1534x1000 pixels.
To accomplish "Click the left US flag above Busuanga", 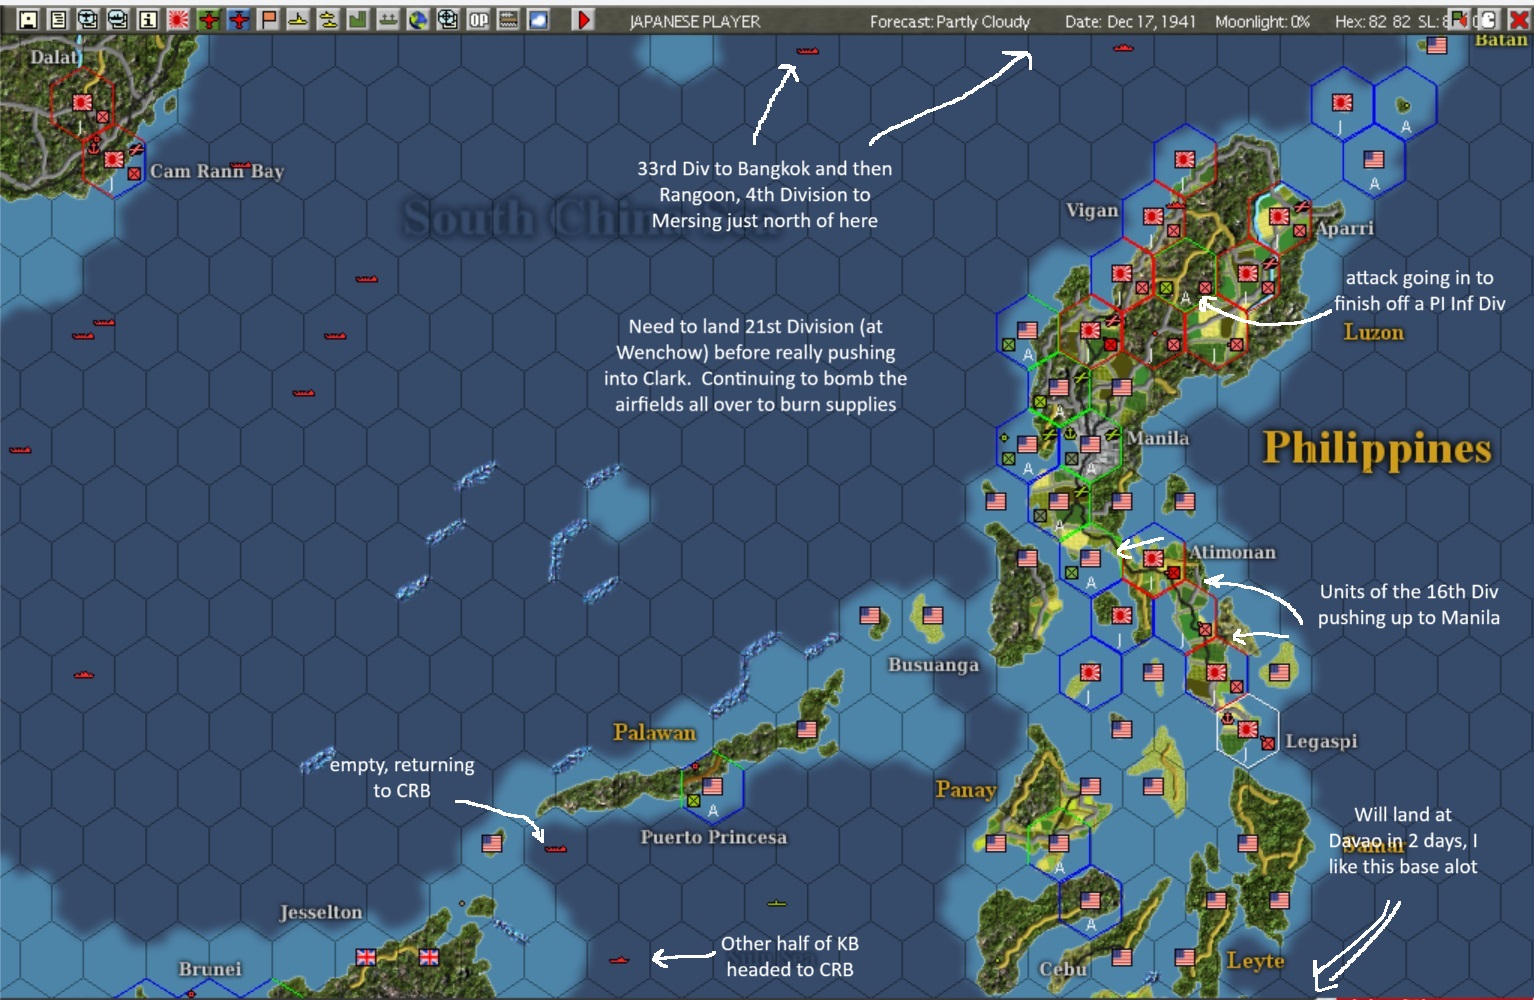I will (x=870, y=615).
